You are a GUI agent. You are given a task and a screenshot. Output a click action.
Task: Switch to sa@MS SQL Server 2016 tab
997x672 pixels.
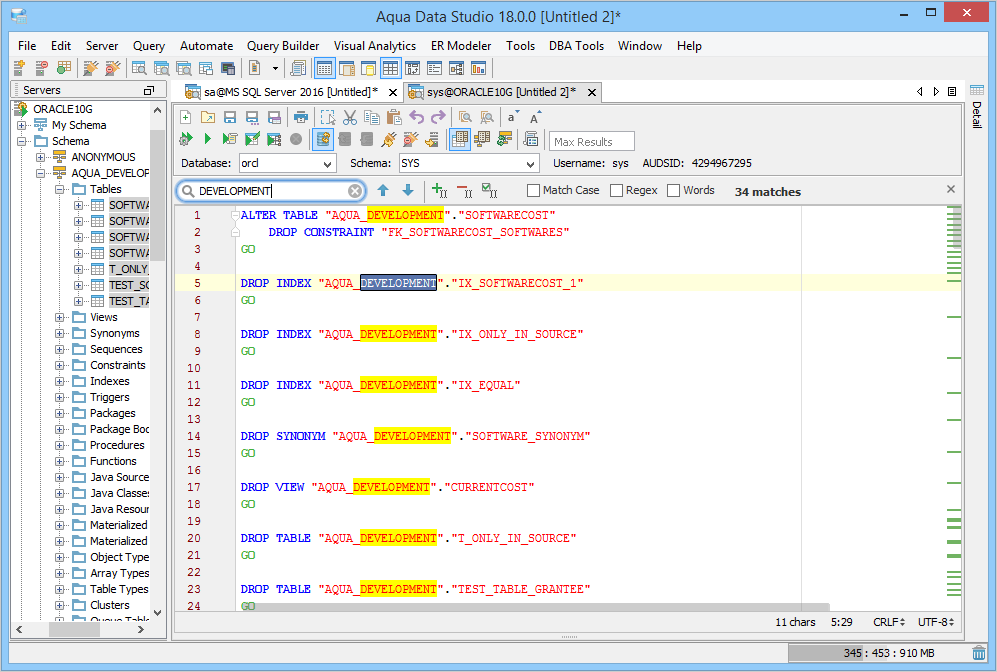[x=291, y=92]
